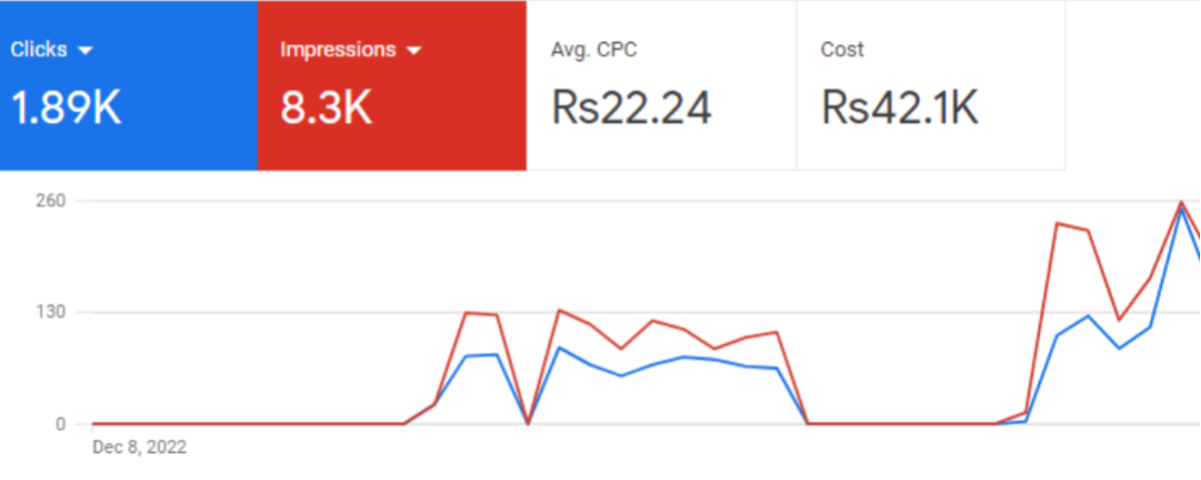The image size is (1201, 480).
Task: Click the Dec 8, 2022 date label
Action: (139, 447)
